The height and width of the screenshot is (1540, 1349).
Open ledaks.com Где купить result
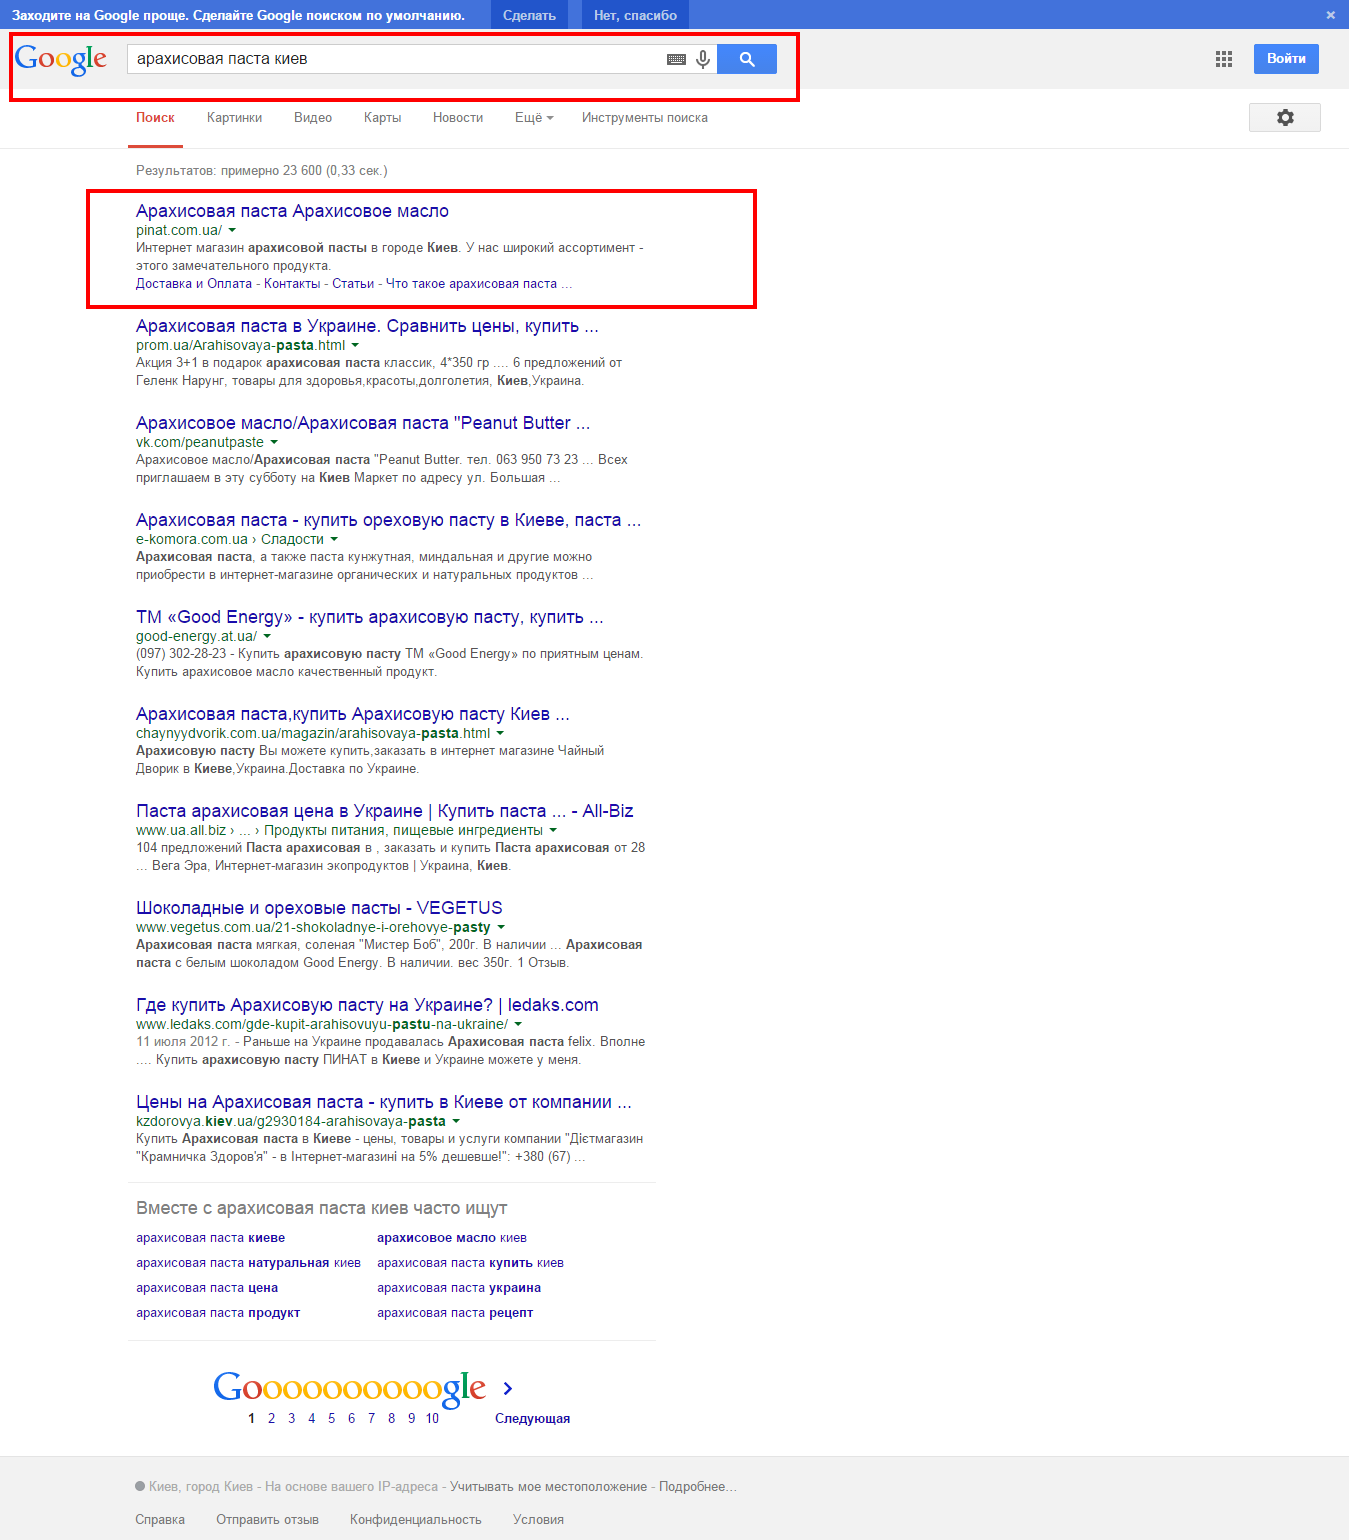[367, 1005]
